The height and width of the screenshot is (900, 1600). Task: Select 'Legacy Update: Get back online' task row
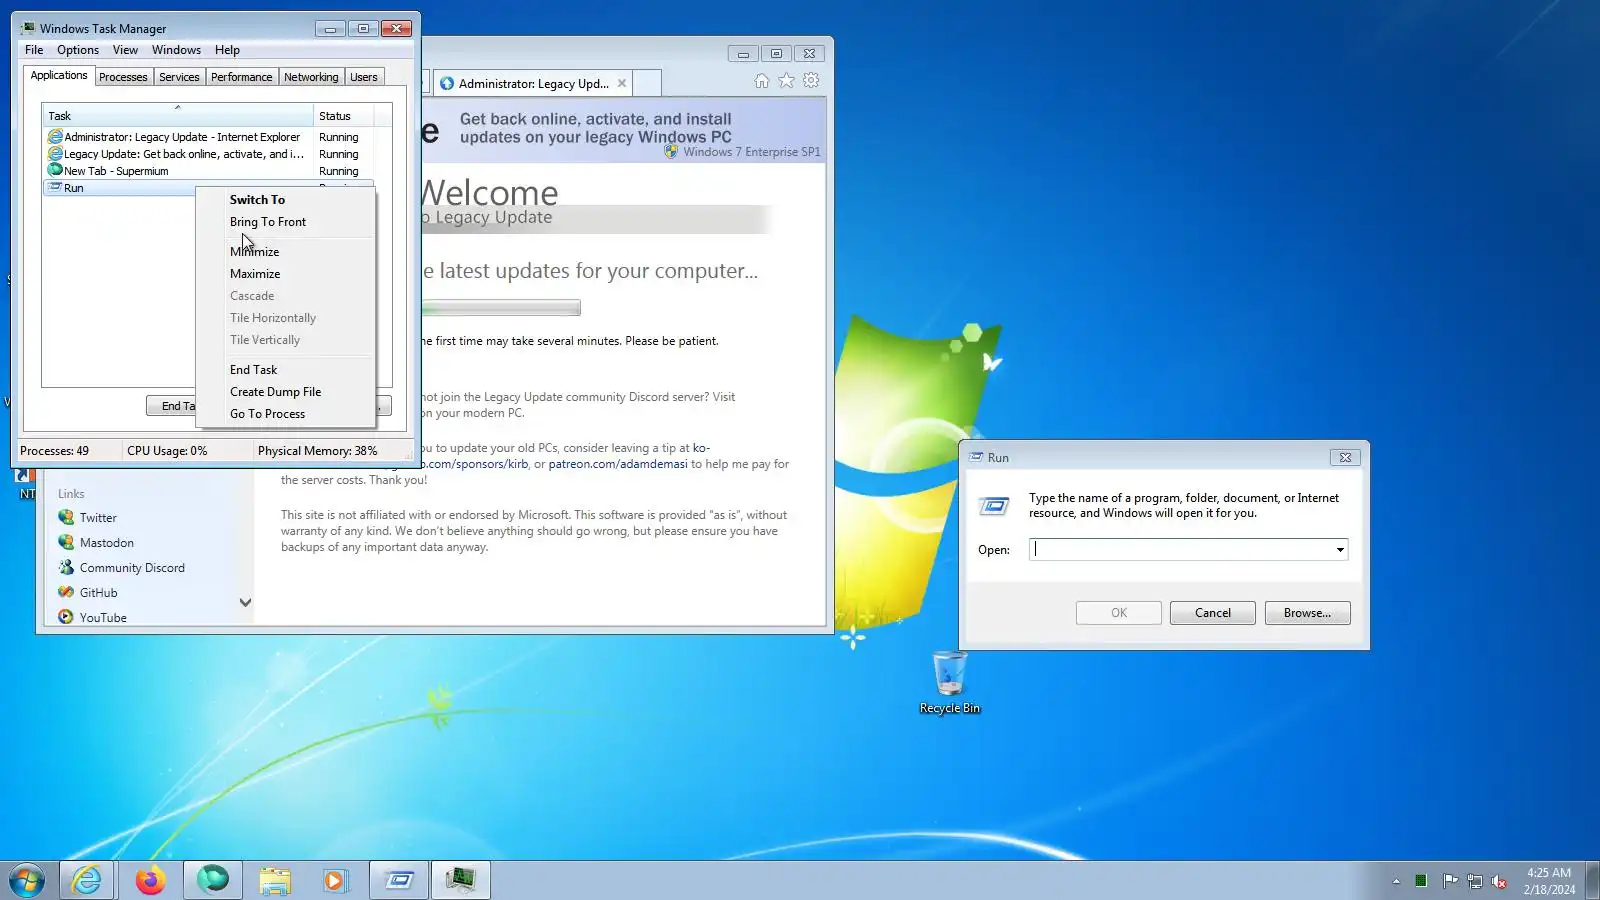[x=208, y=154]
